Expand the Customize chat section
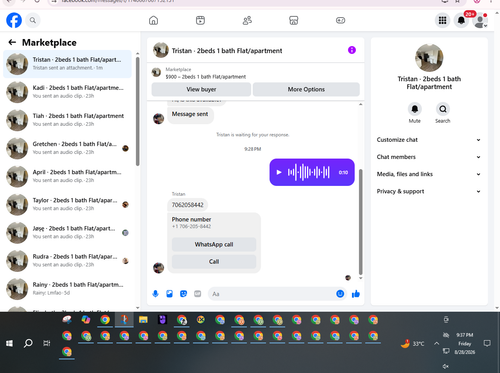Image resolution: width=500 pixels, height=373 pixels. click(x=429, y=140)
